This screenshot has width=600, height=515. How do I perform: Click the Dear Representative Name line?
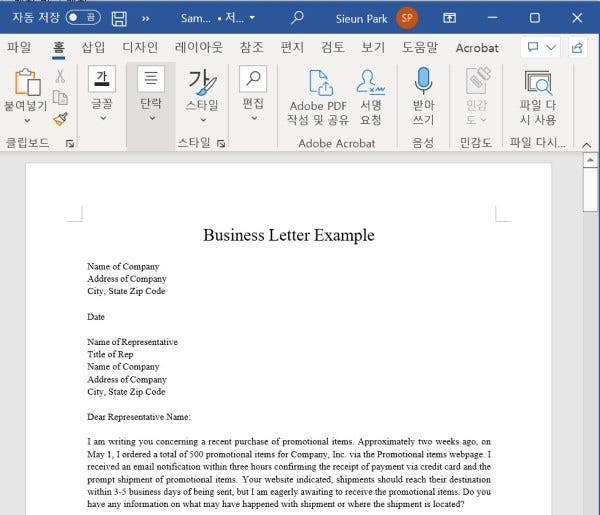point(139,417)
